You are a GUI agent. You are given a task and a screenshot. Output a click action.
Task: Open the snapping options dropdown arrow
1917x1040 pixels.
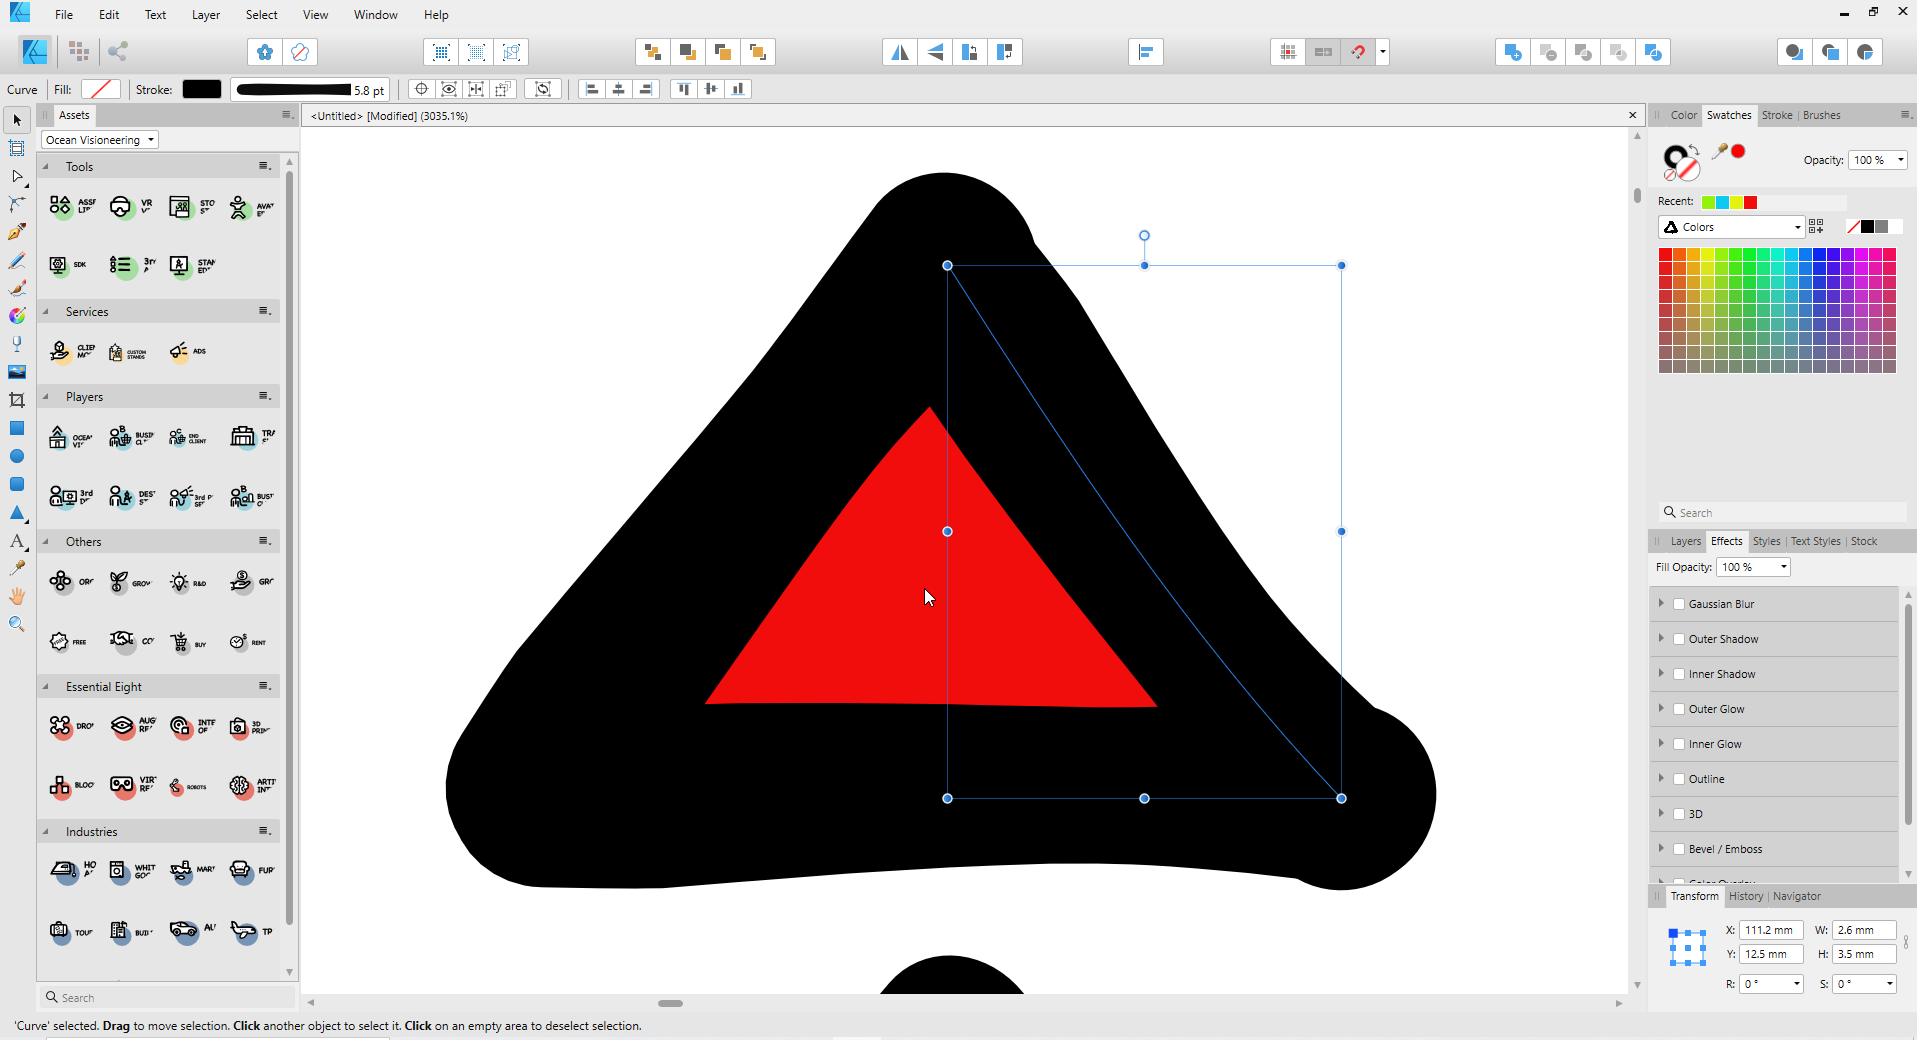(1383, 52)
